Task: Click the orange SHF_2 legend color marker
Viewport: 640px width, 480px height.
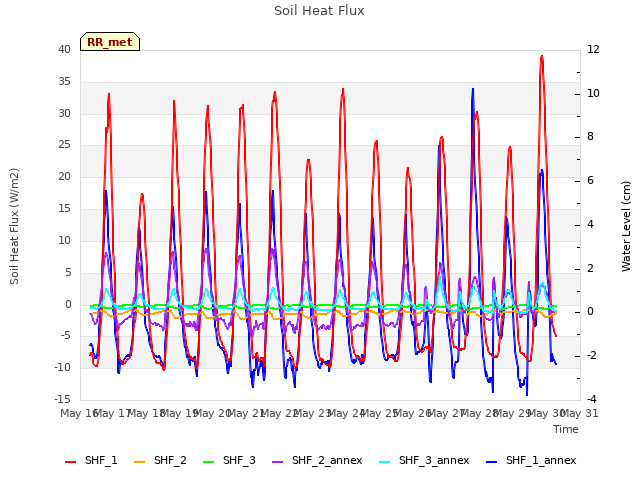Action: tap(140, 462)
